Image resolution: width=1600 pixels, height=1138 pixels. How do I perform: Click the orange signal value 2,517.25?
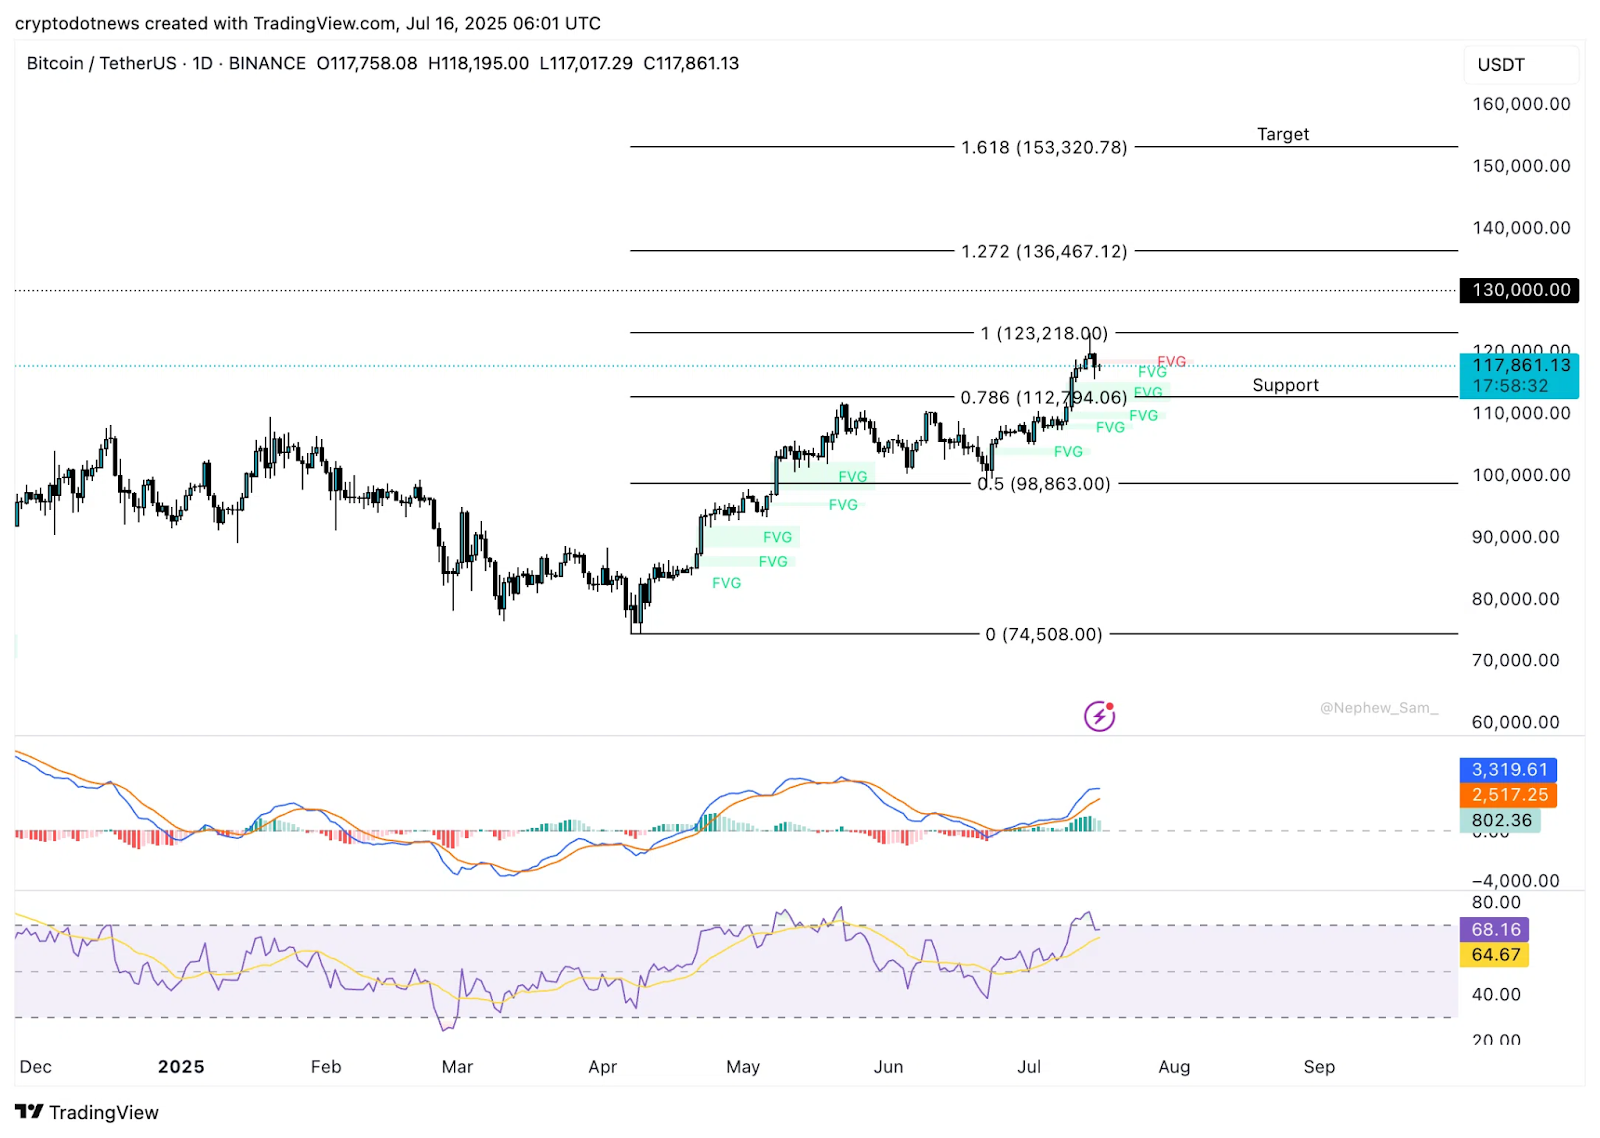tap(1508, 795)
